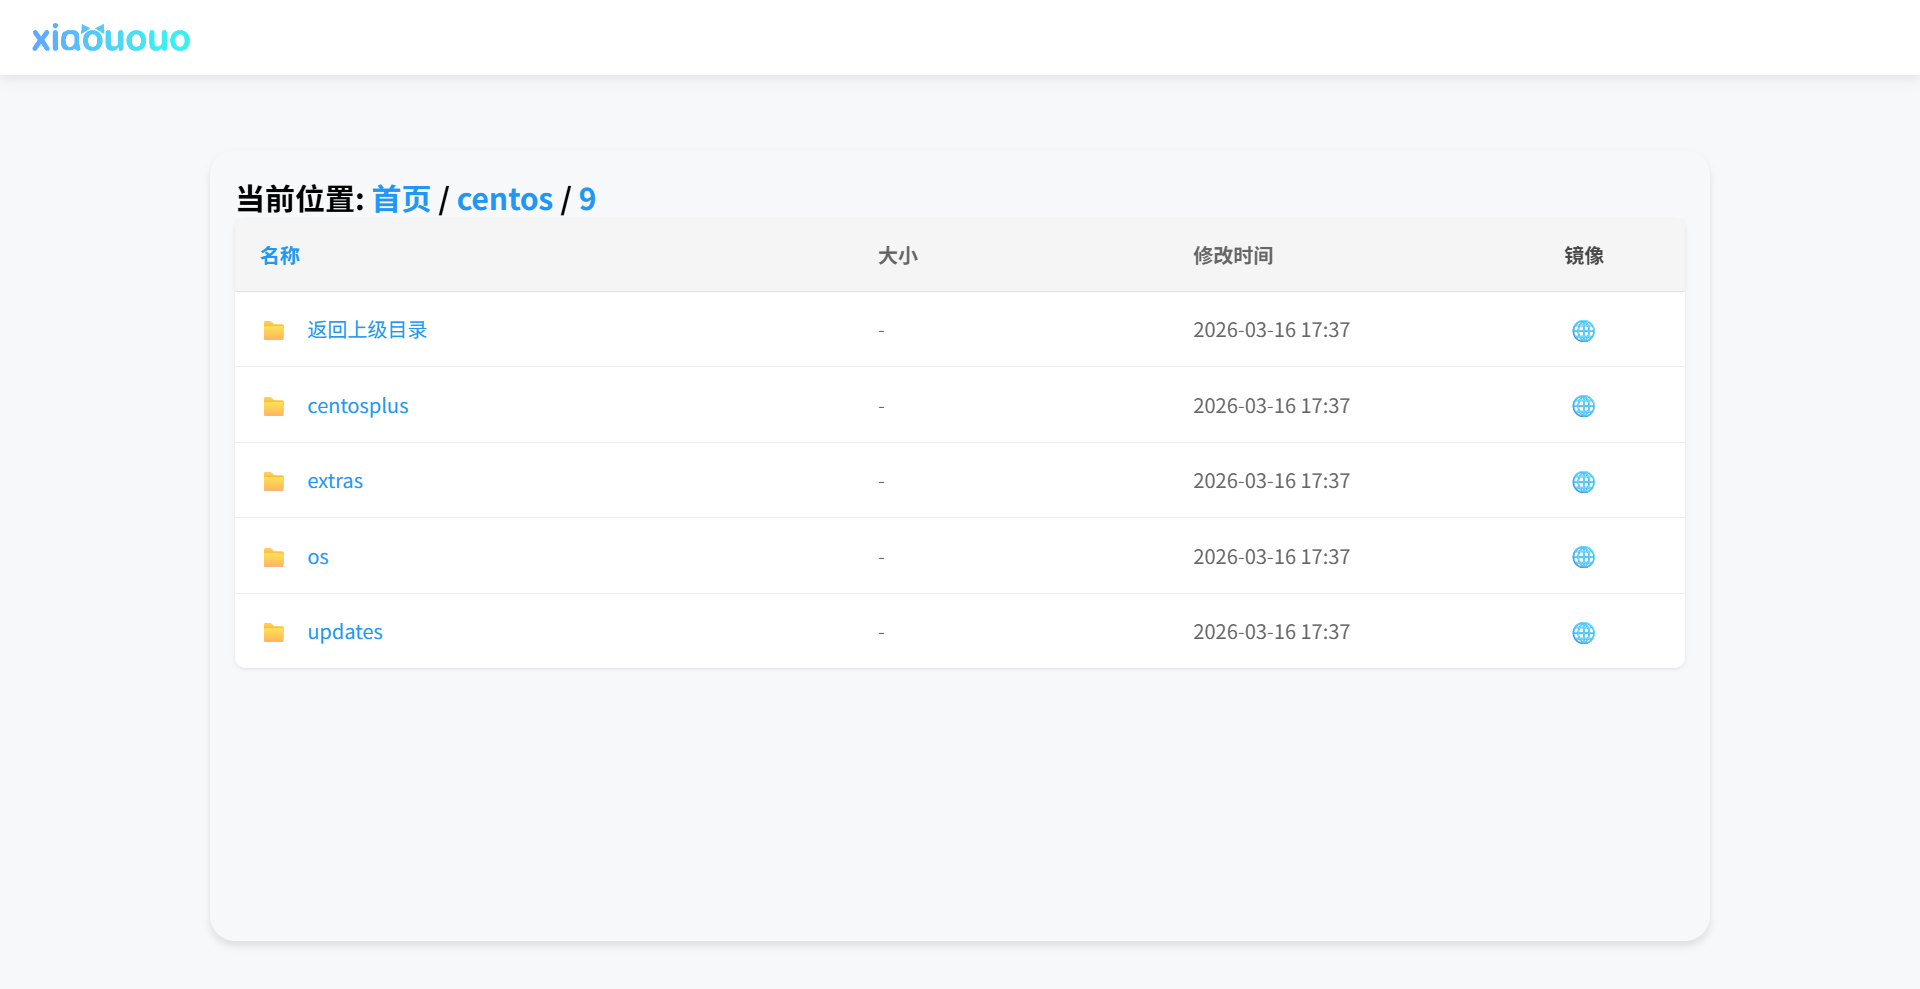
Task: Select centos in the breadcrumb path
Action: point(505,199)
